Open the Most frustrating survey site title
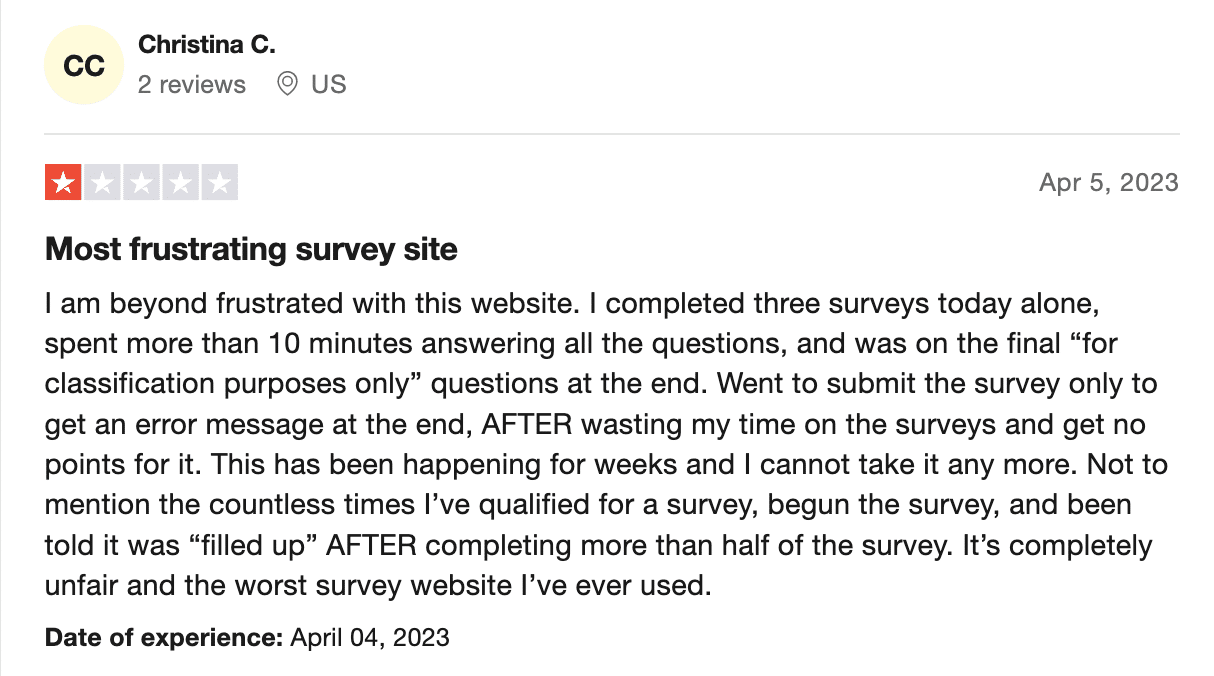This screenshot has height=676, width=1214. 251,249
